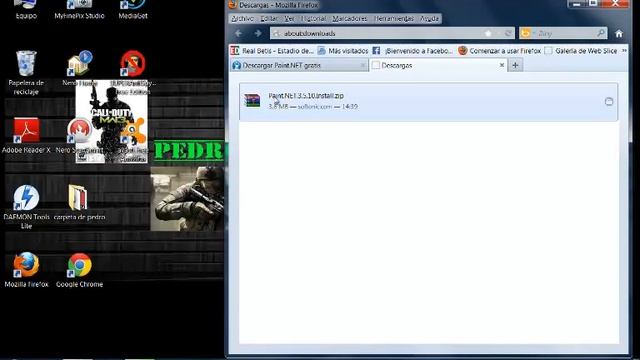Open Adobe Reader X shortcut
This screenshot has width=640, height=360.
(26, 136)
